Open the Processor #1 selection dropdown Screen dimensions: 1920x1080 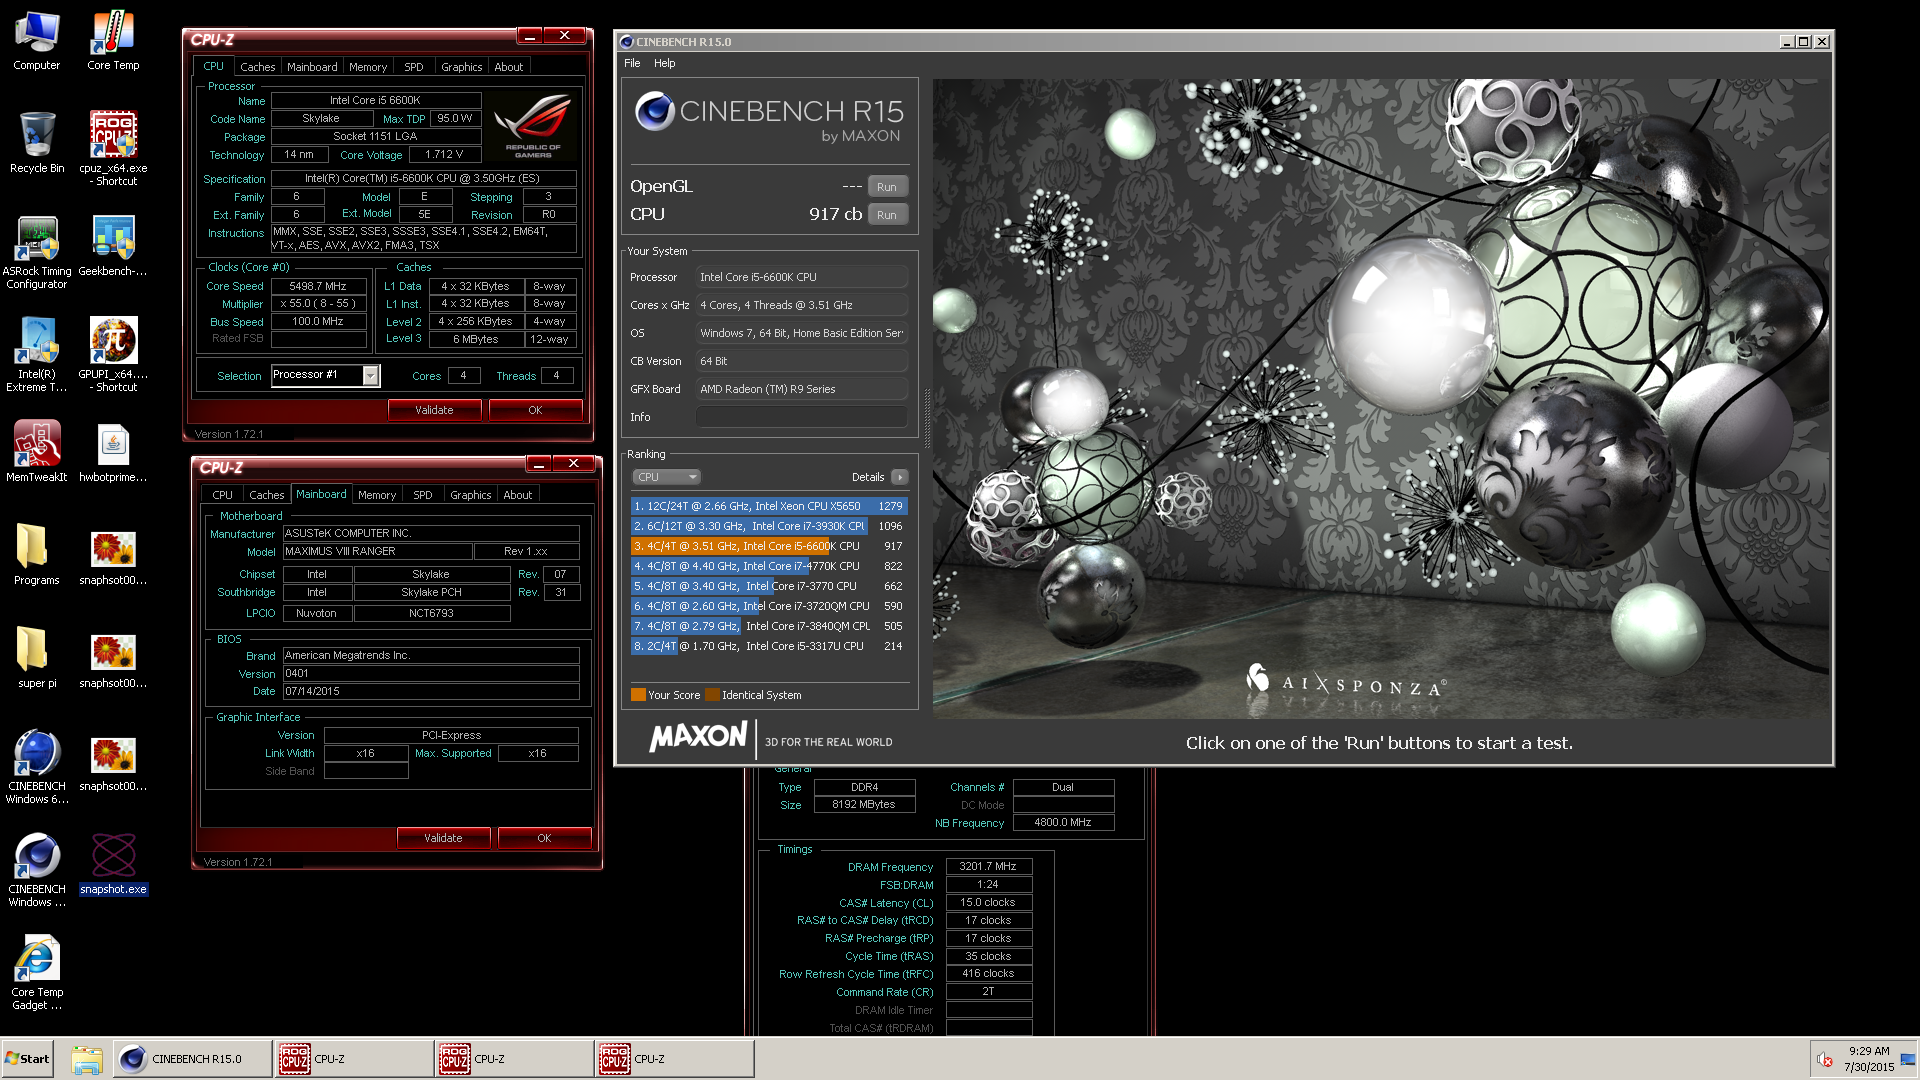click(370, 376)
